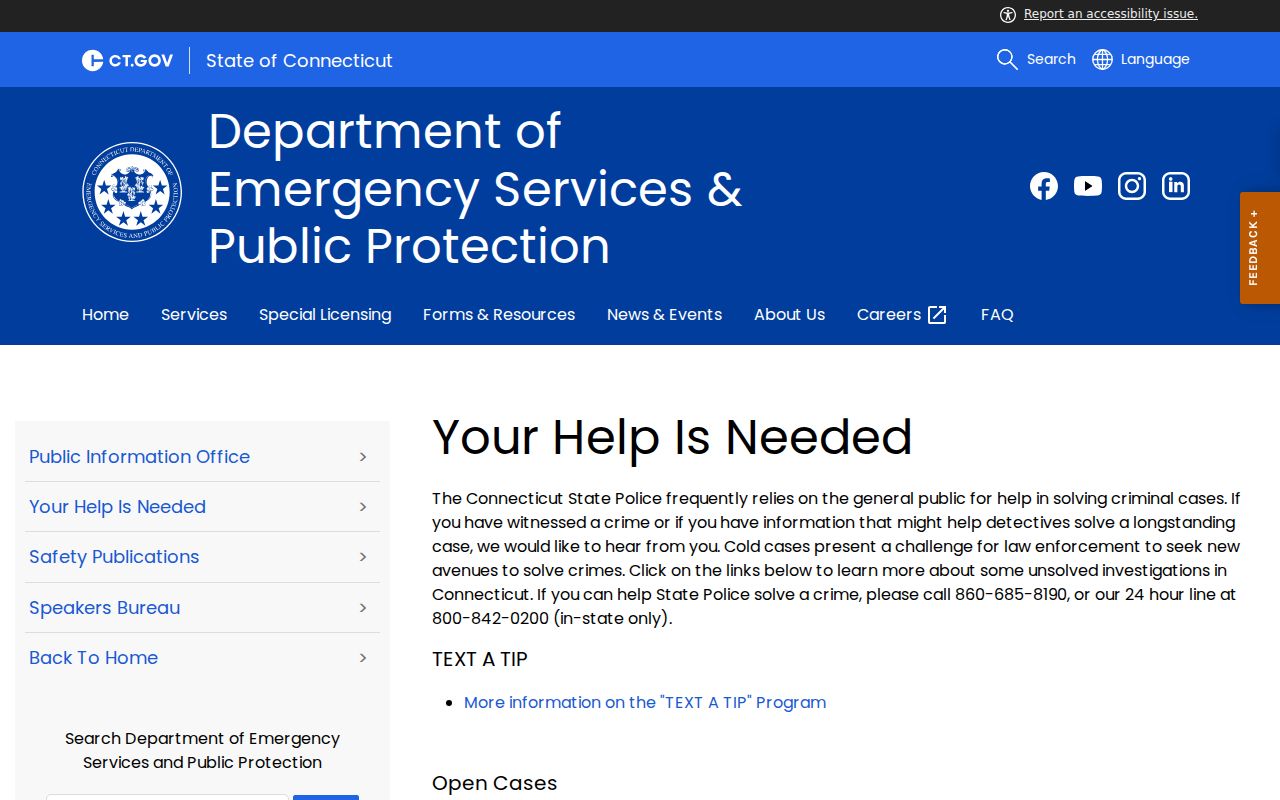Open the LinkedIn page icon

(1176, 186)
